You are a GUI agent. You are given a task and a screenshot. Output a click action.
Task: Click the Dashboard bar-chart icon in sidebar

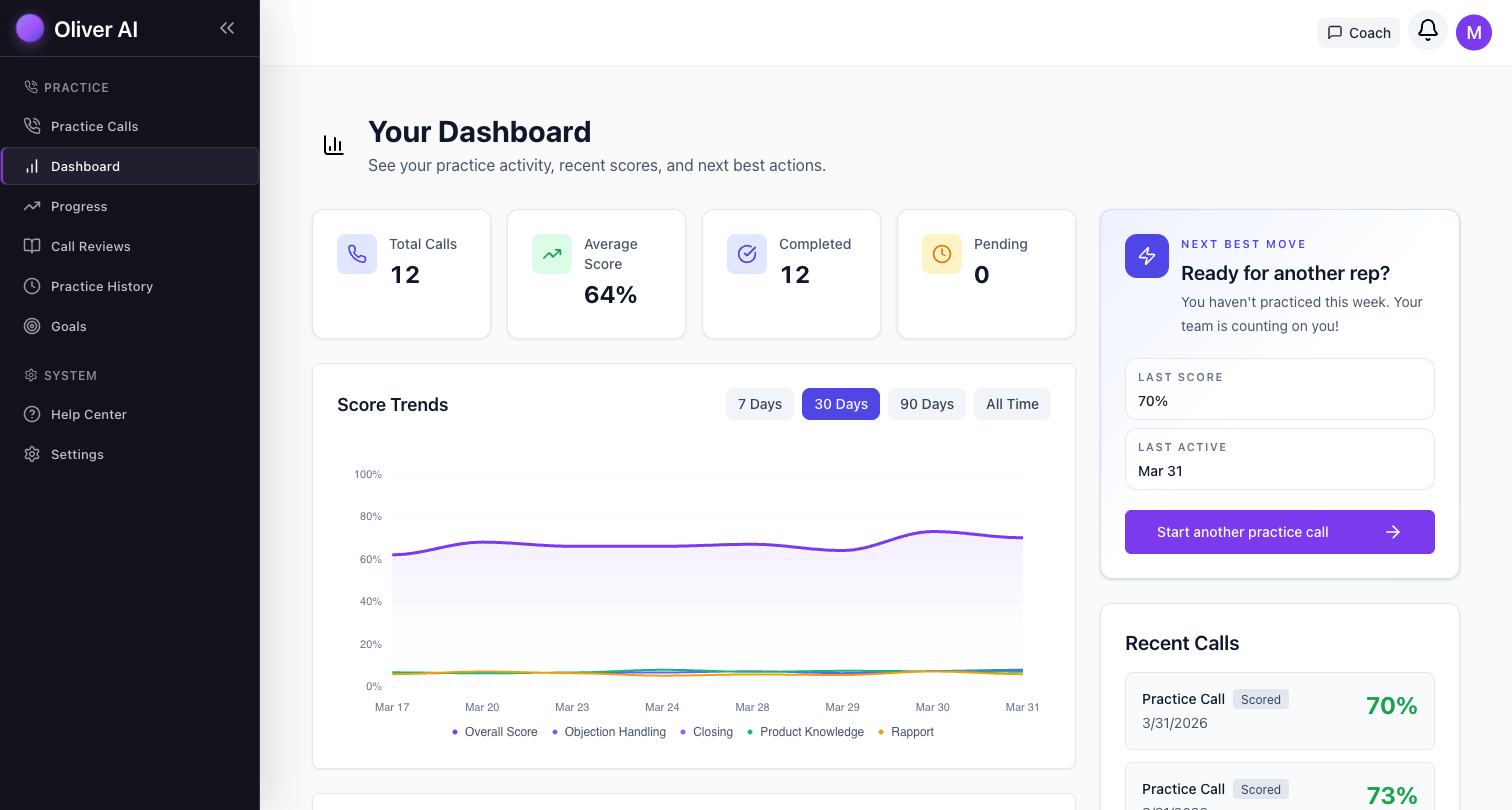tap(32, 166)
